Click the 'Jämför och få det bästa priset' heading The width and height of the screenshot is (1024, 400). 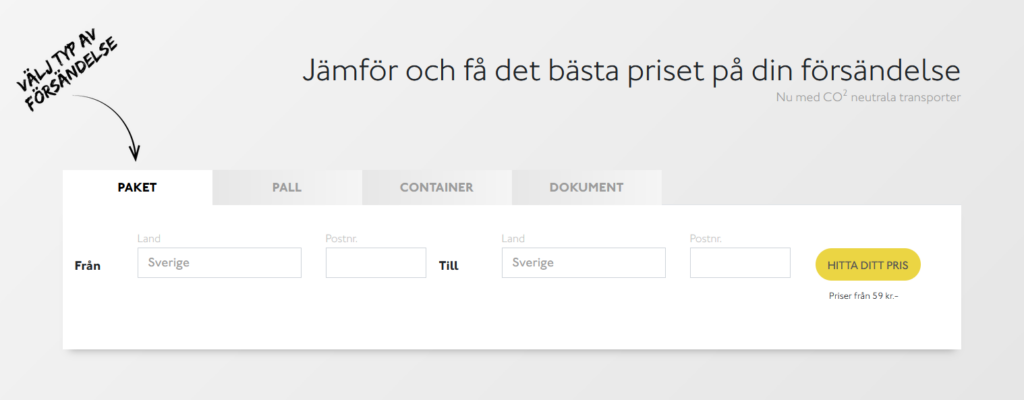coord(631,71)
